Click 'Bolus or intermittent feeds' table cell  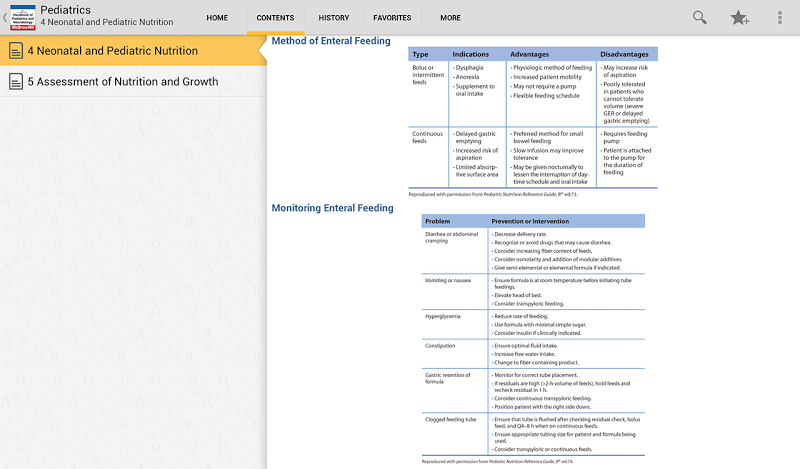(x=428, y=75)
